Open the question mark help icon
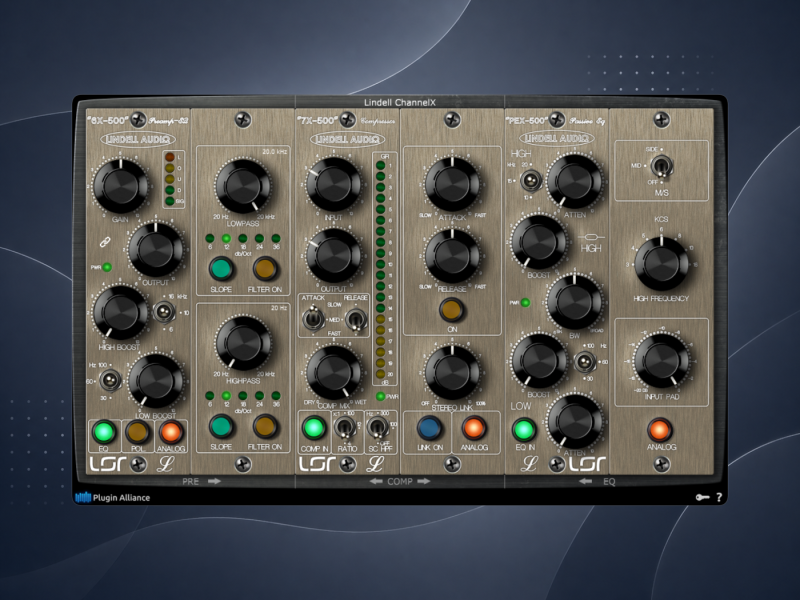 pyautogui.click(x=719, y=497)
